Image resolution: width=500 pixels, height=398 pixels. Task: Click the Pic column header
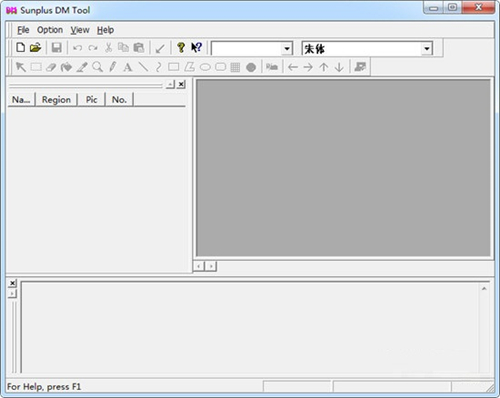91,100
